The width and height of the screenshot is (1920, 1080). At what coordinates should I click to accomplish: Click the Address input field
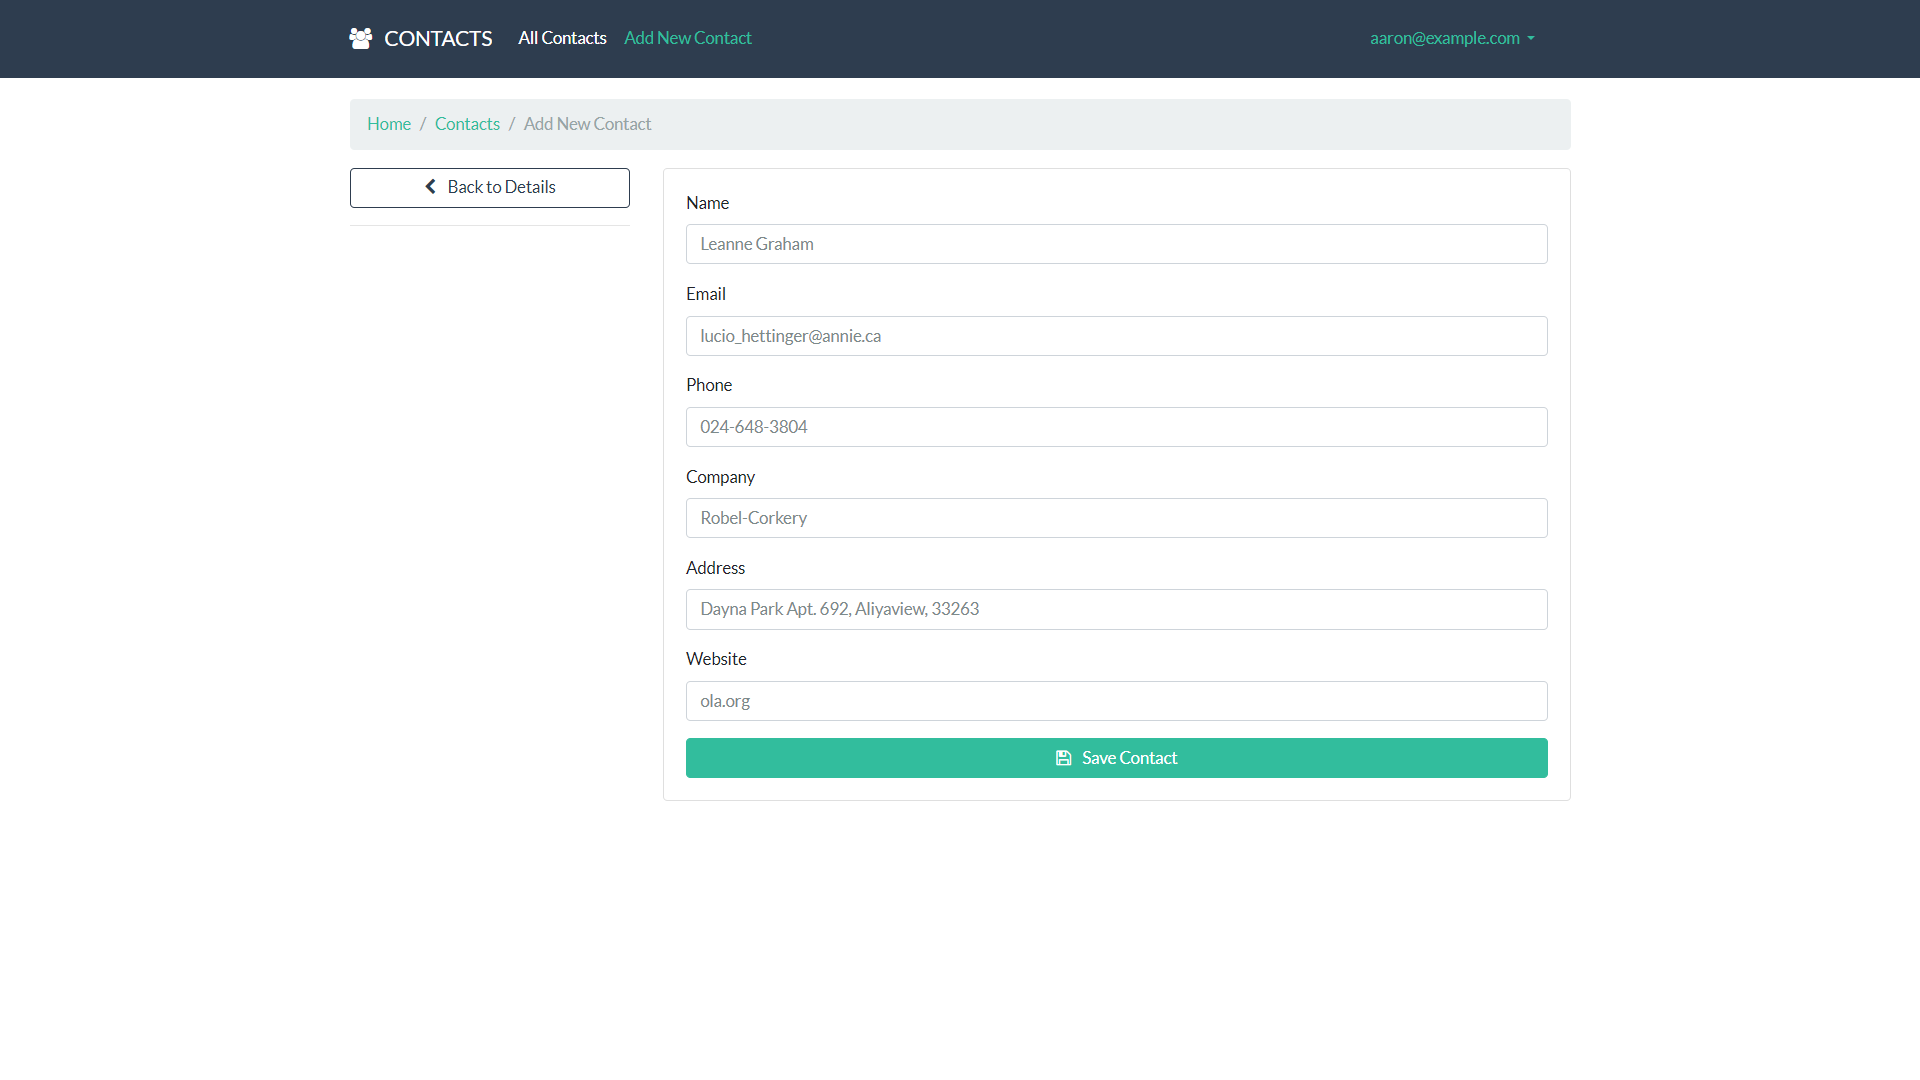point(1116,609)
